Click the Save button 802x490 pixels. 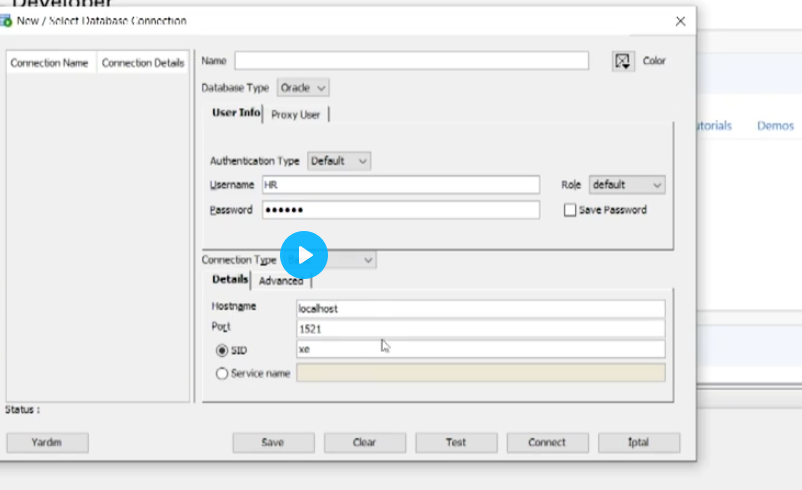coord(273,442)
